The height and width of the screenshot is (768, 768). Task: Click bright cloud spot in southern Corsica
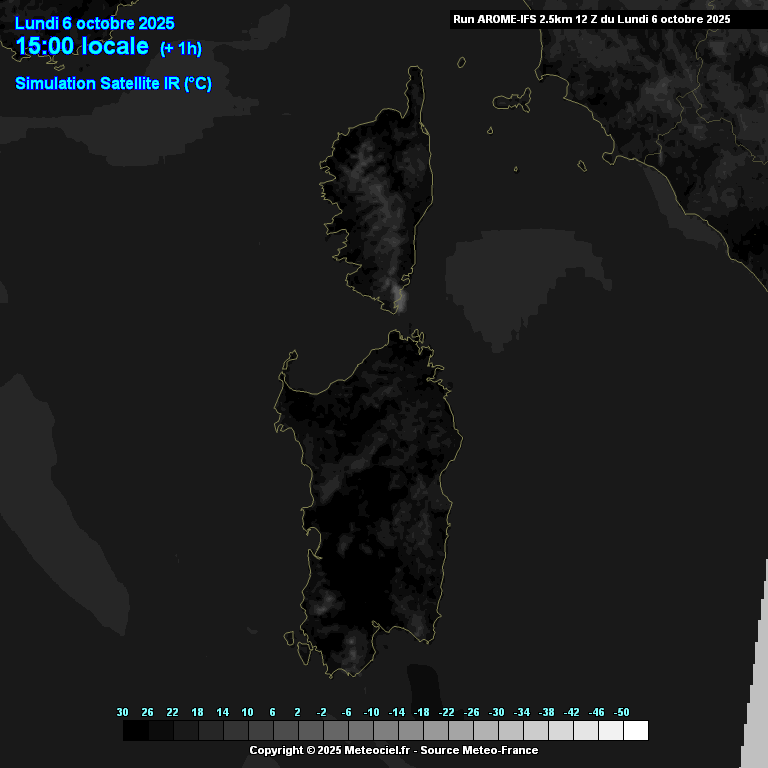pos(398,296)
